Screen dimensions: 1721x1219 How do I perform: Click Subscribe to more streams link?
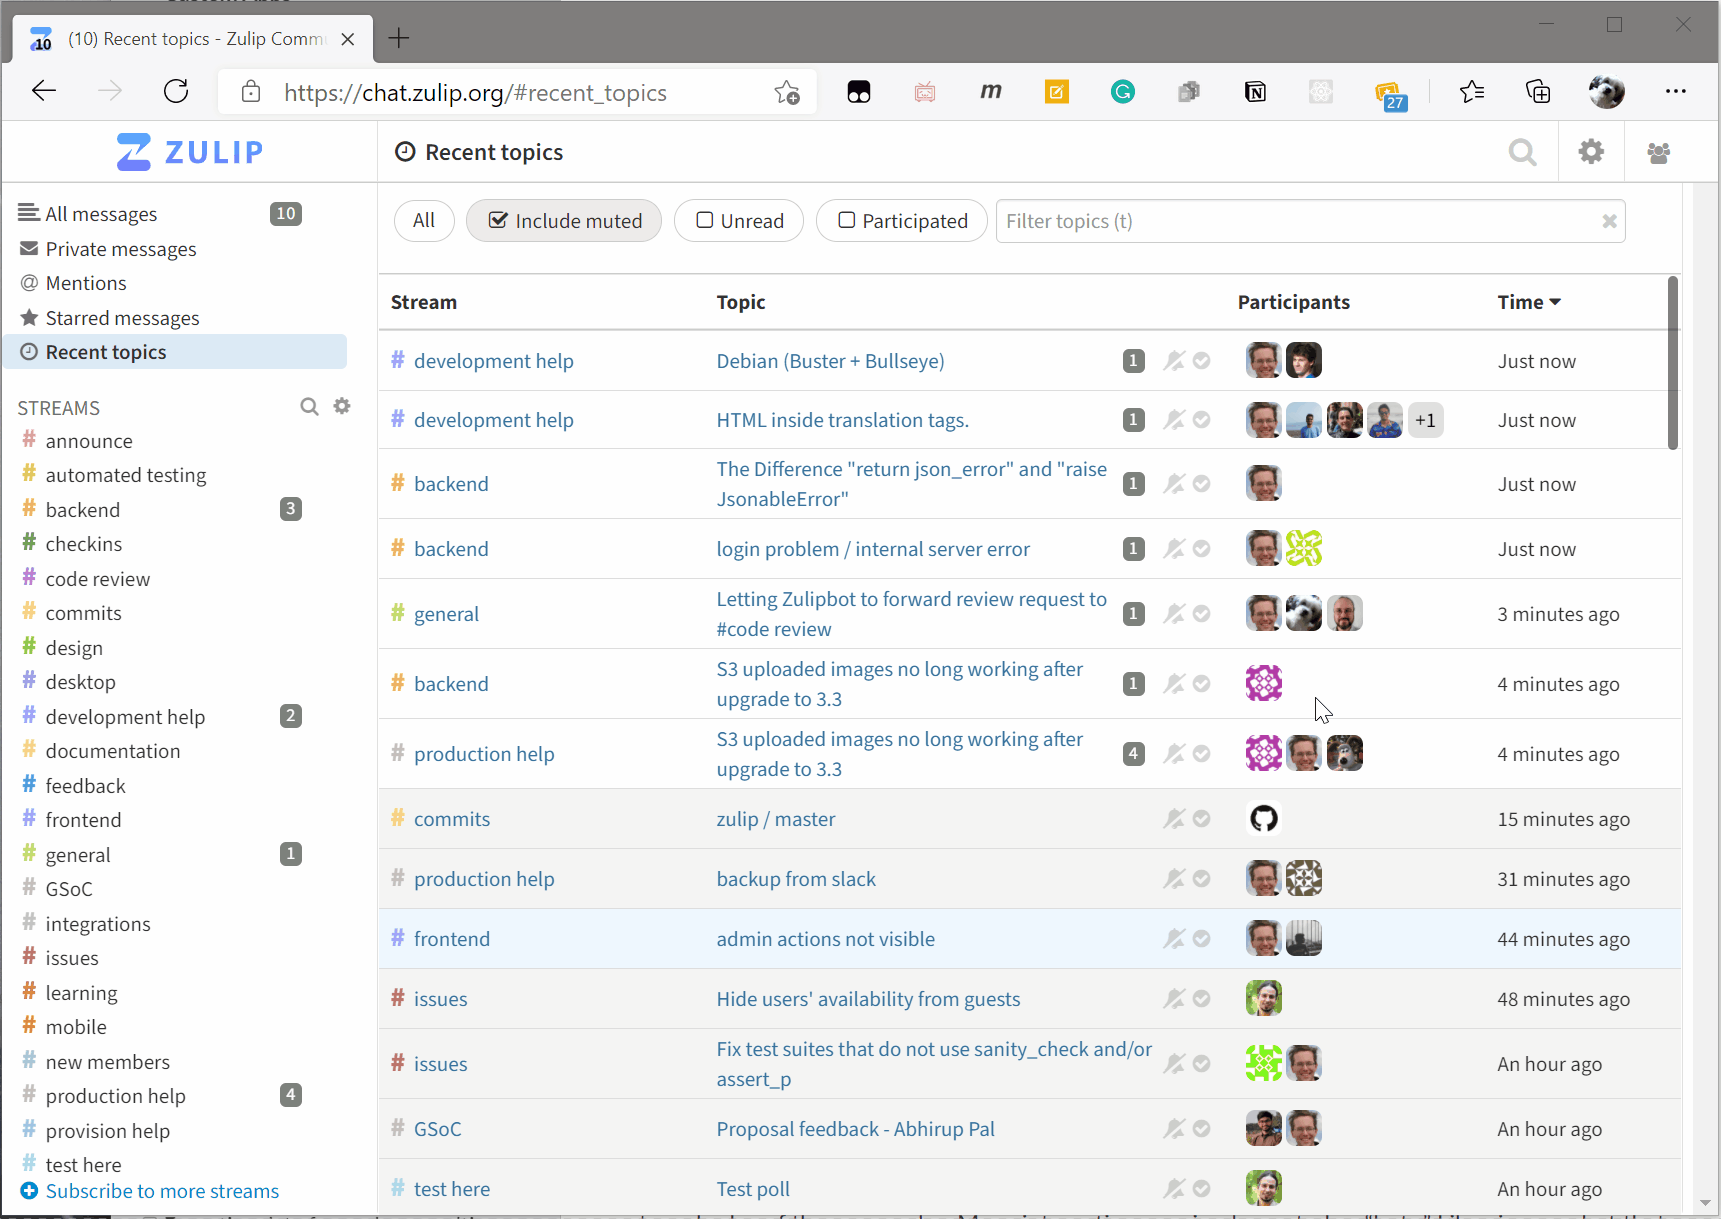[x=162, y=1191]
